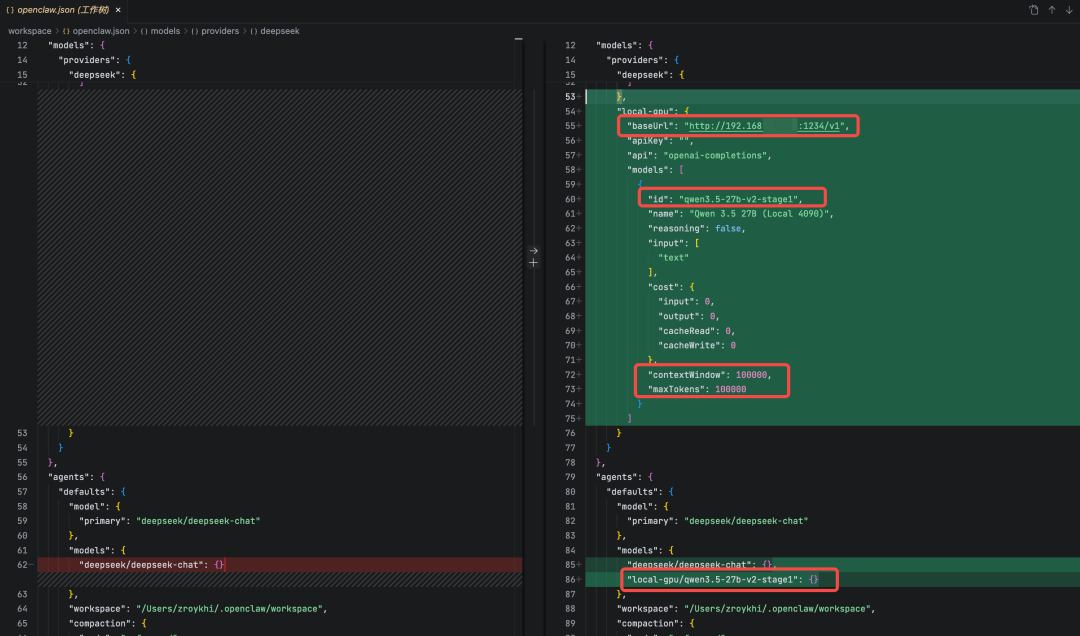Jump to next change with down arrow
The width and height of the screenshot is (1080, 636).
pos(1068,10)
